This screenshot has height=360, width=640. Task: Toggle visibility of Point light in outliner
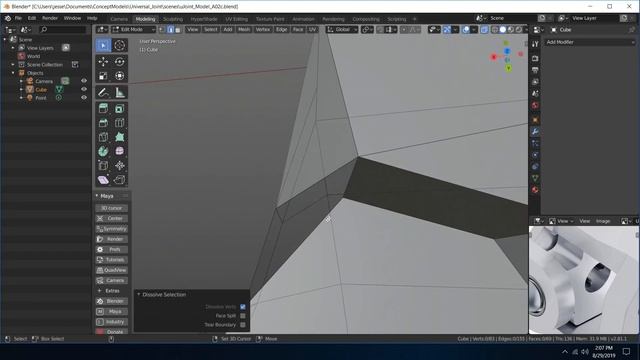(x=84, y=98)
